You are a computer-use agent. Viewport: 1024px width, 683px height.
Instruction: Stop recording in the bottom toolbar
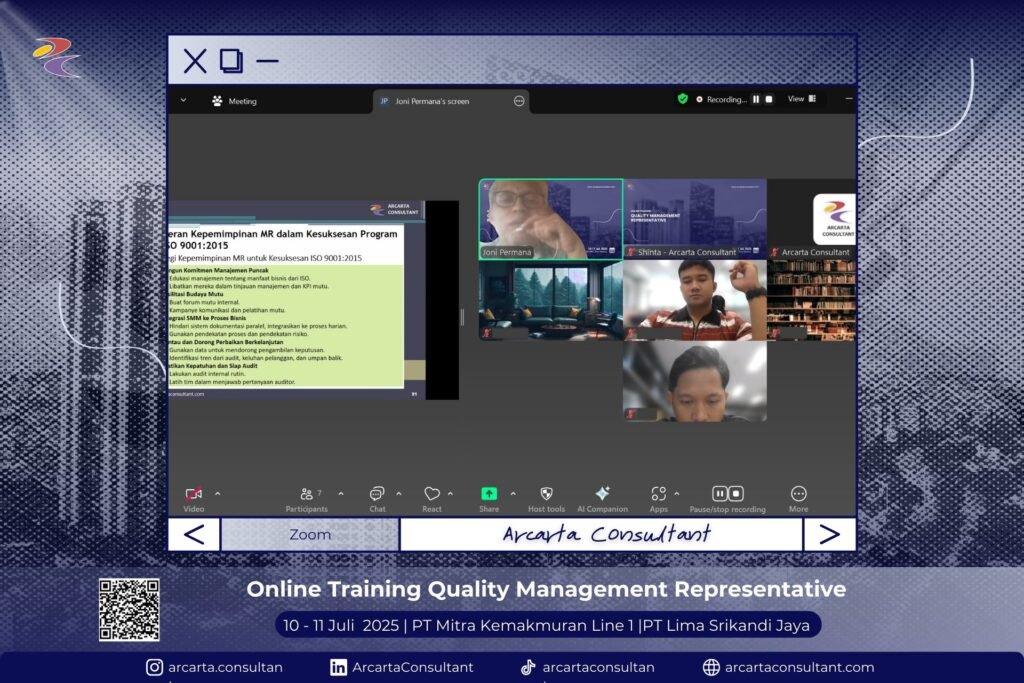[736, 494]
